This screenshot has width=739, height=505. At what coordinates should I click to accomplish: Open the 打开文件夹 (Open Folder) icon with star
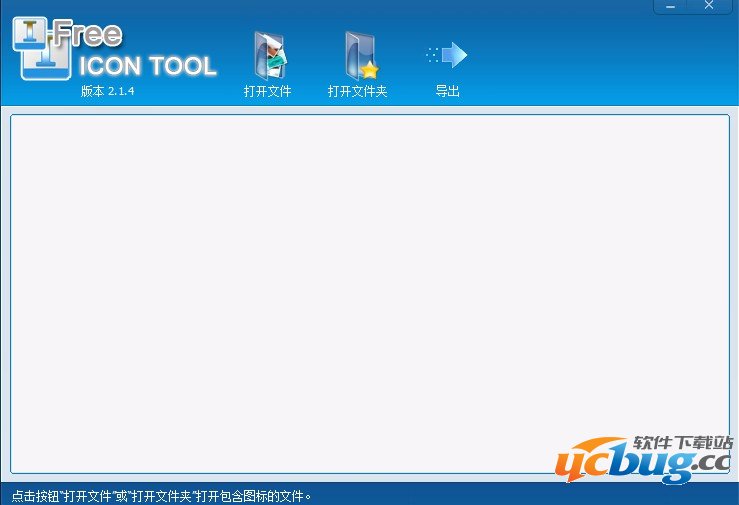point(361,57)
